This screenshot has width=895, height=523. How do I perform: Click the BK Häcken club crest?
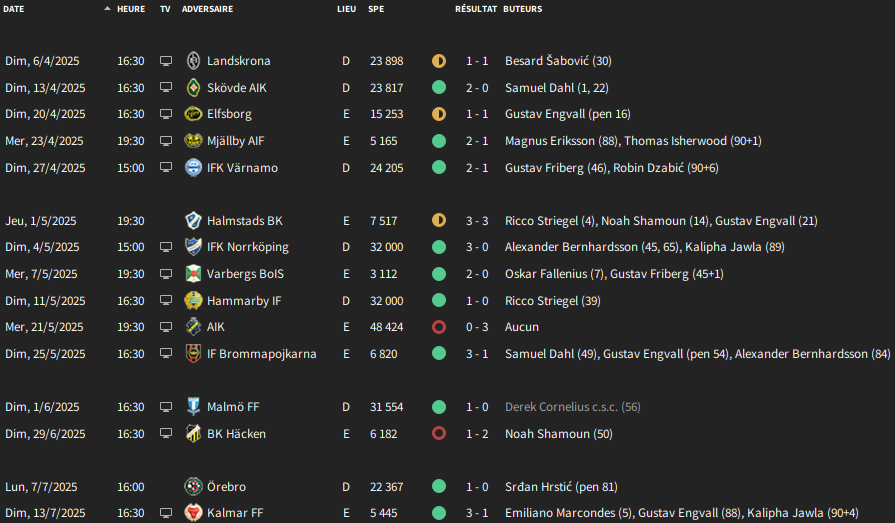coord(193,433)
